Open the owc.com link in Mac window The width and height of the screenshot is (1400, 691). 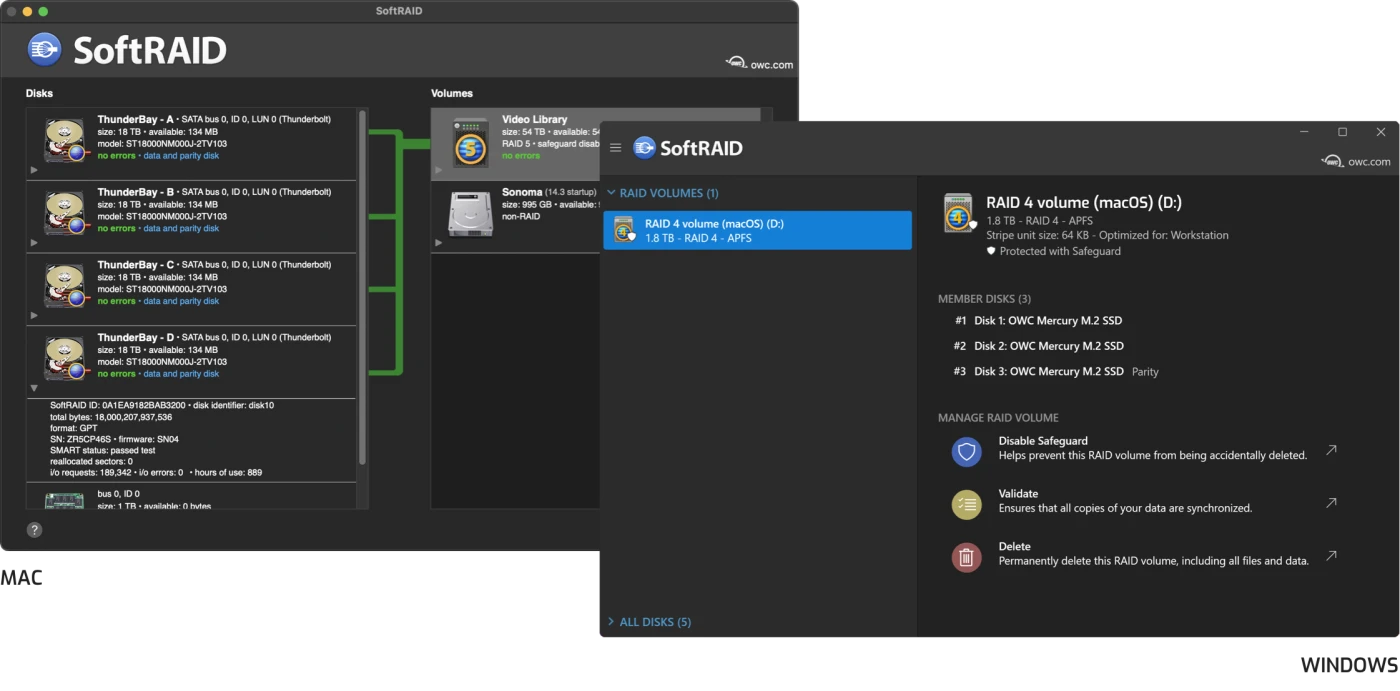pyautogui.click(x=760, y=63)
